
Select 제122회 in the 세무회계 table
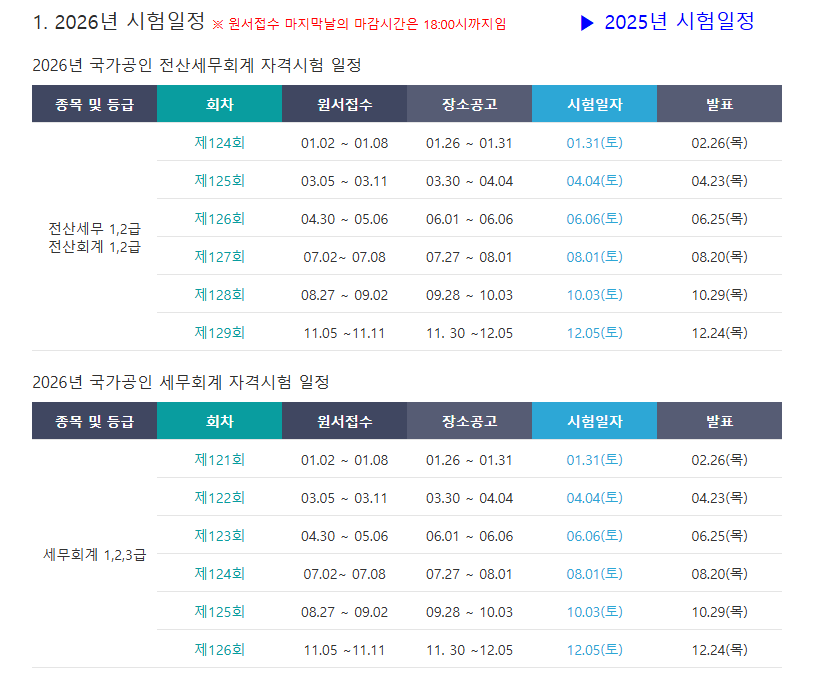(219, 497)
